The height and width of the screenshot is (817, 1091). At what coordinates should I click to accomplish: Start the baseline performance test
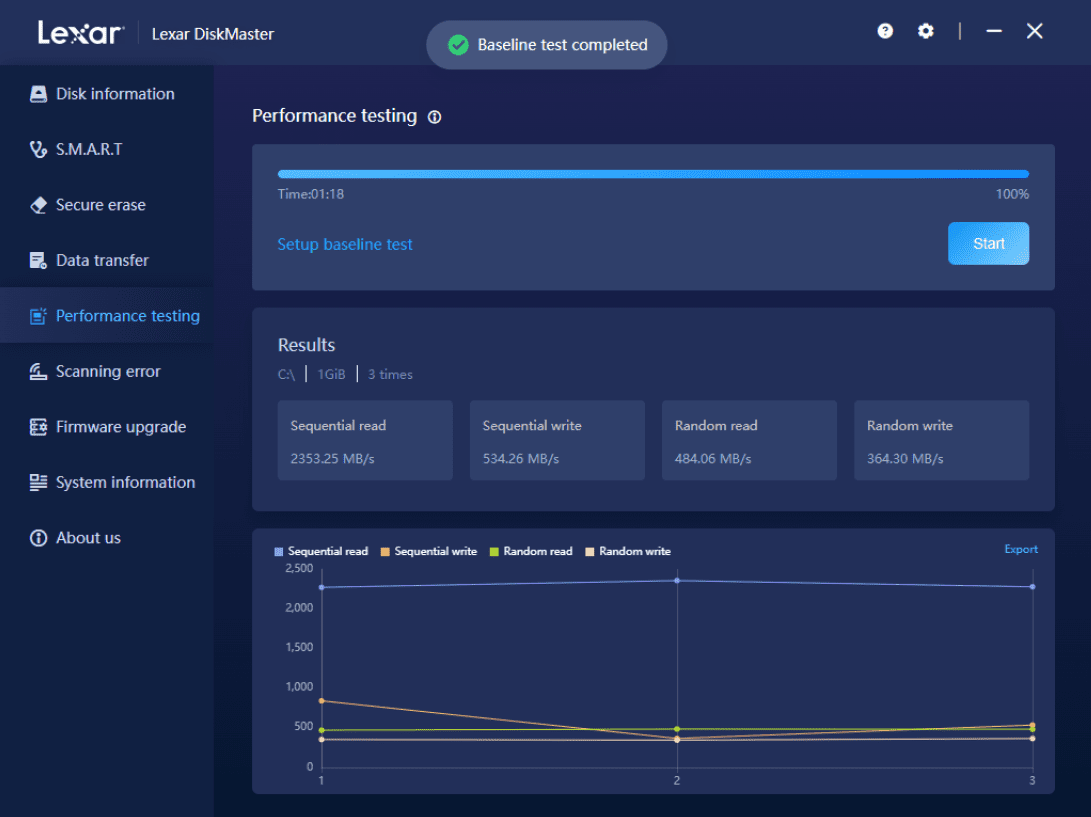coord(988,244)
